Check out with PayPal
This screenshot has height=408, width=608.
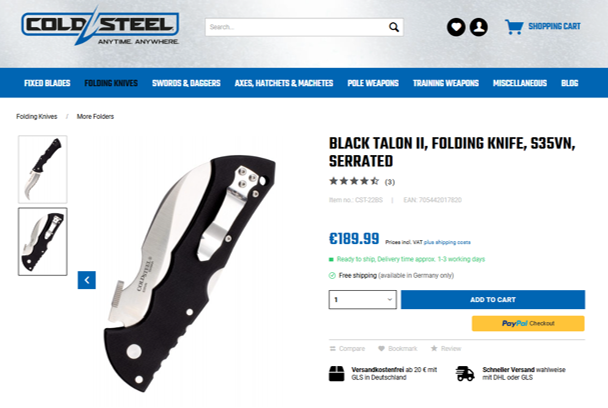[x=528, y=323]
